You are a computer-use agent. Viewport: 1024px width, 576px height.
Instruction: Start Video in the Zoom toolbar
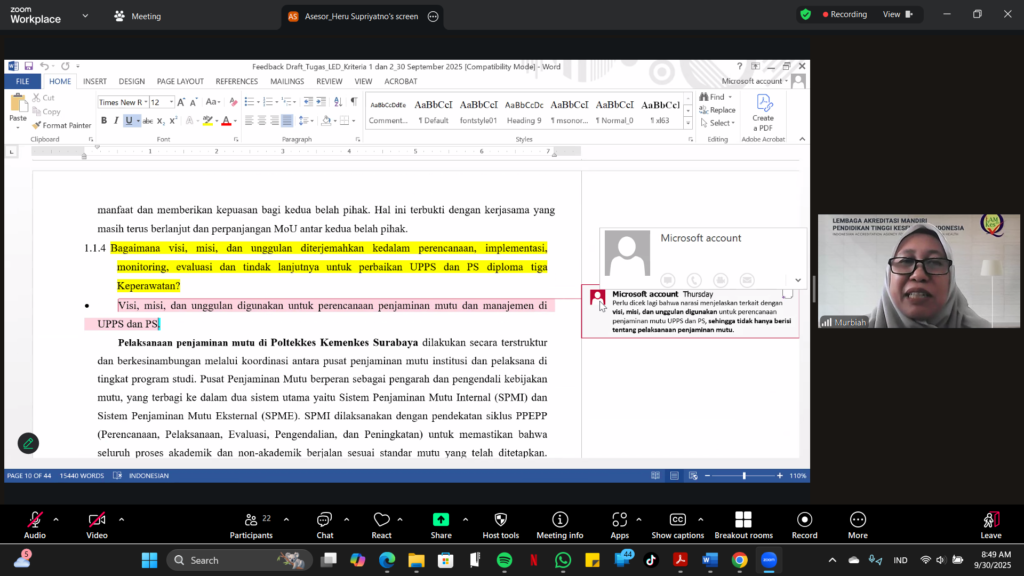coord(97,525)
